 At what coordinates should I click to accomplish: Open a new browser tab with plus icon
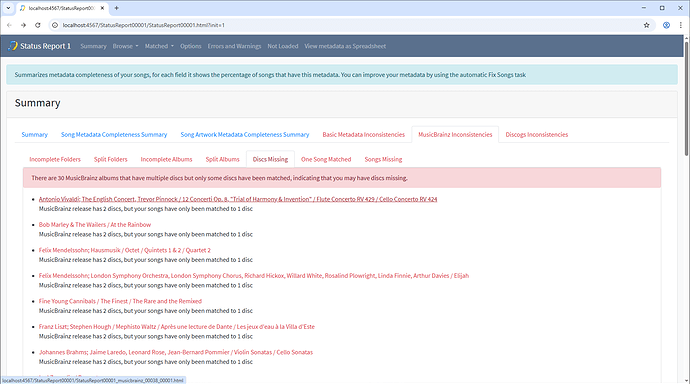pyautogui.click(x=117, y=8)
